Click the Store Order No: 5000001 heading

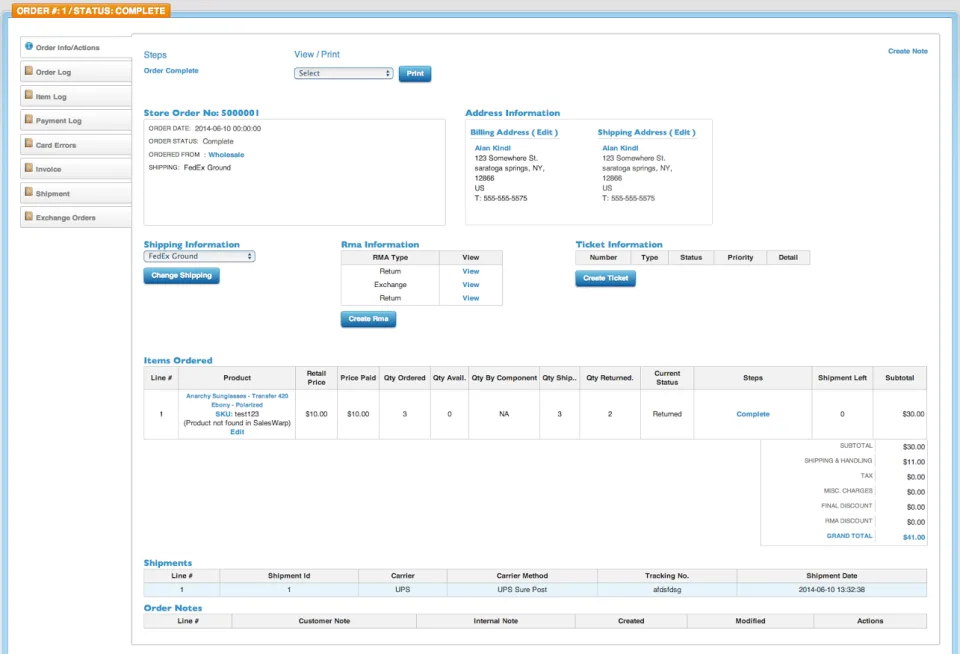click(x=201, y=113)
